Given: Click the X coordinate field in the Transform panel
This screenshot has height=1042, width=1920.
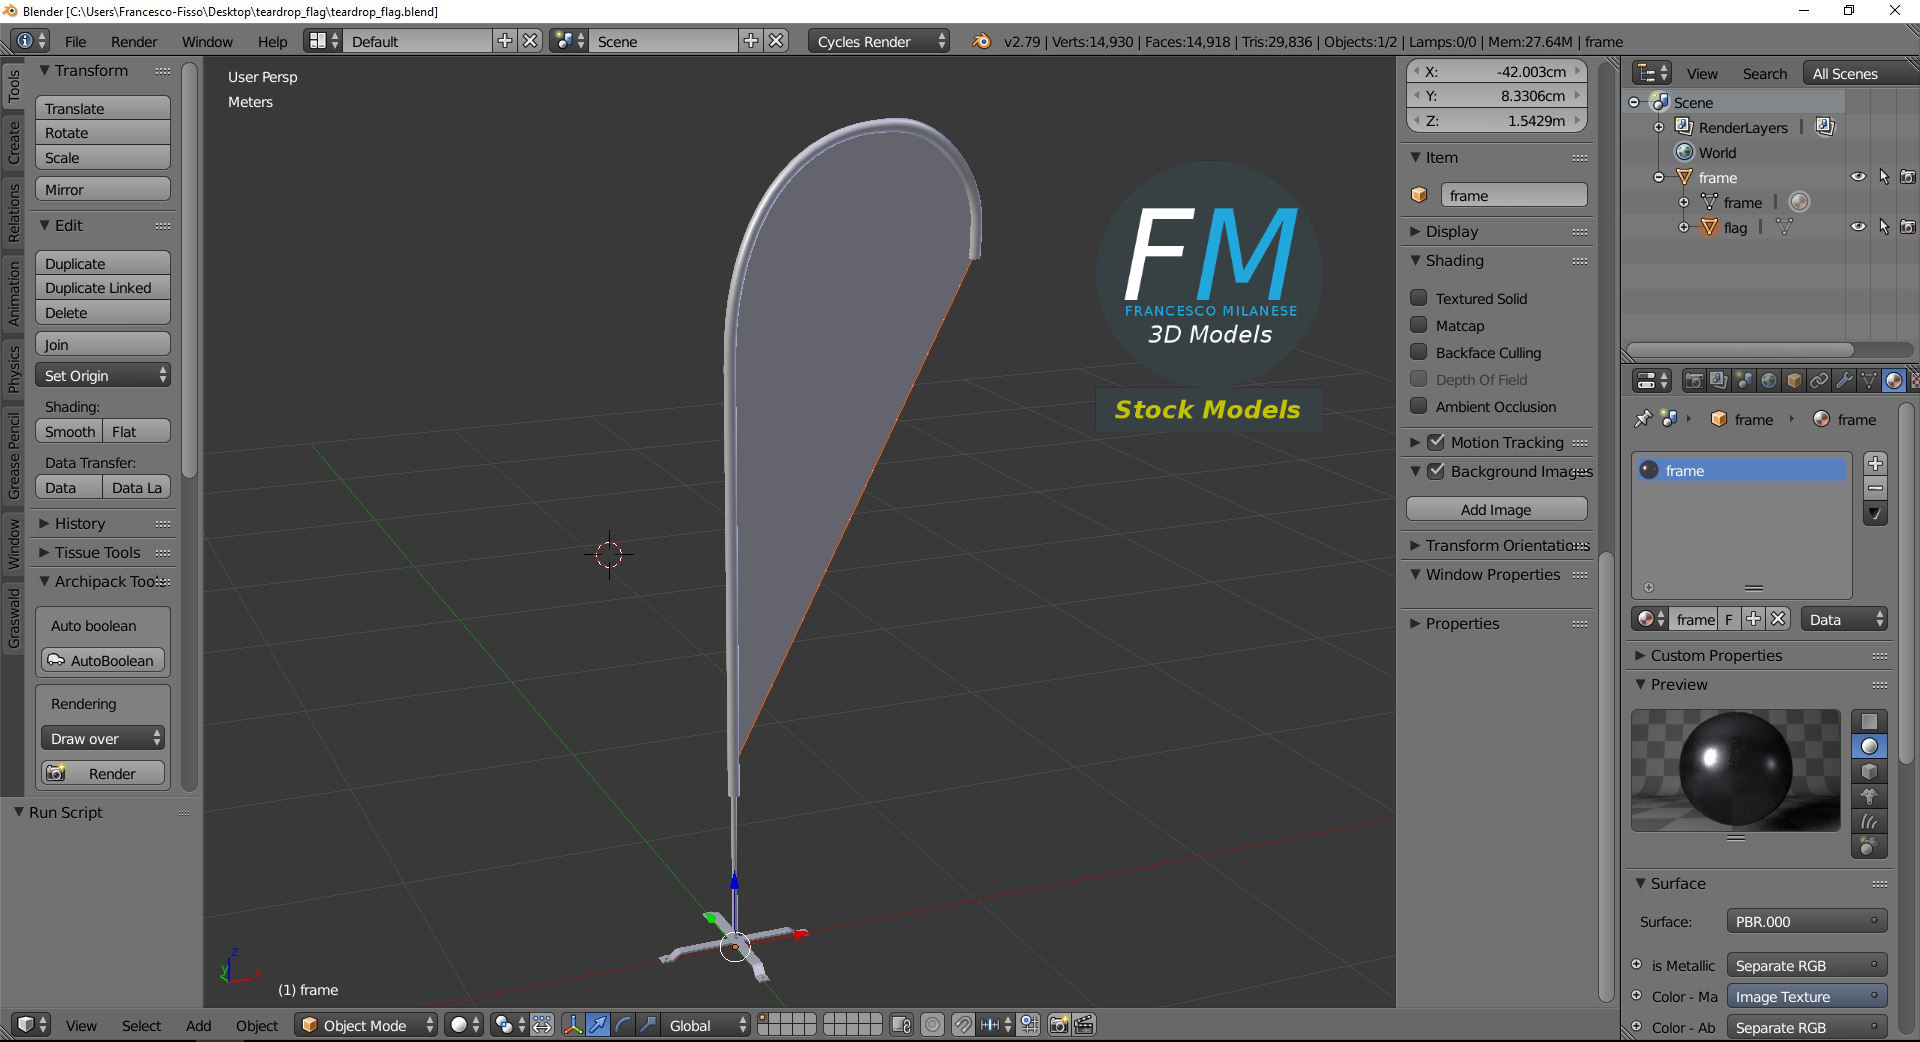Looking at the screenshot, I should click(1496, 71).
